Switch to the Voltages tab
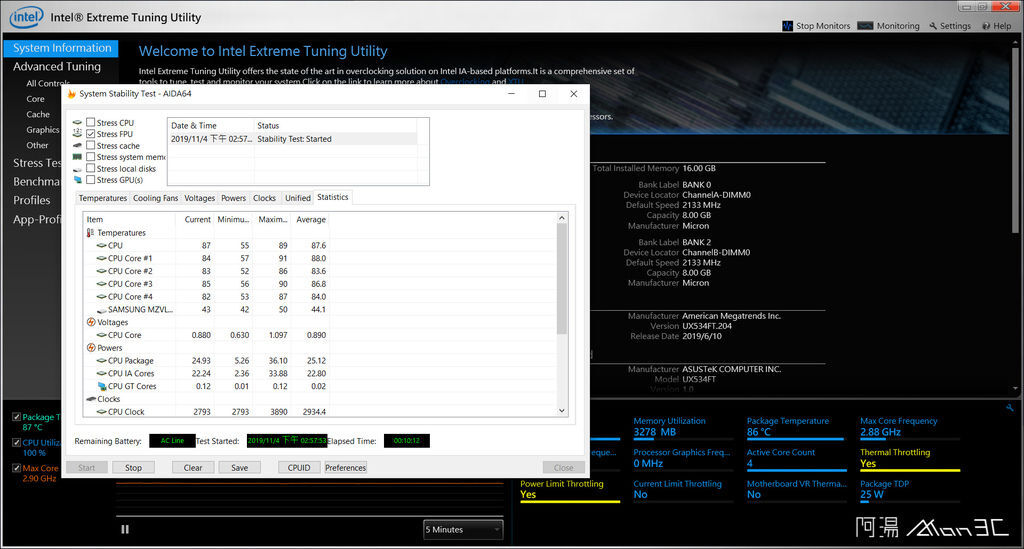Screen dimensions: 1024x549 tap(199, 198)
